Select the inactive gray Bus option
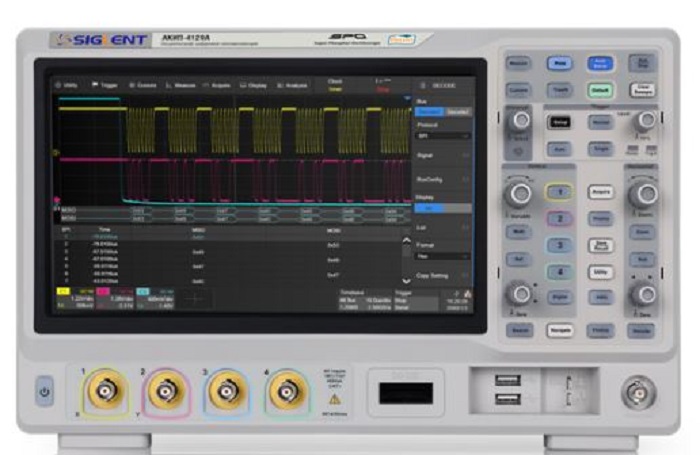The width and height of the screenshot is (700, 455). [458, 112]
